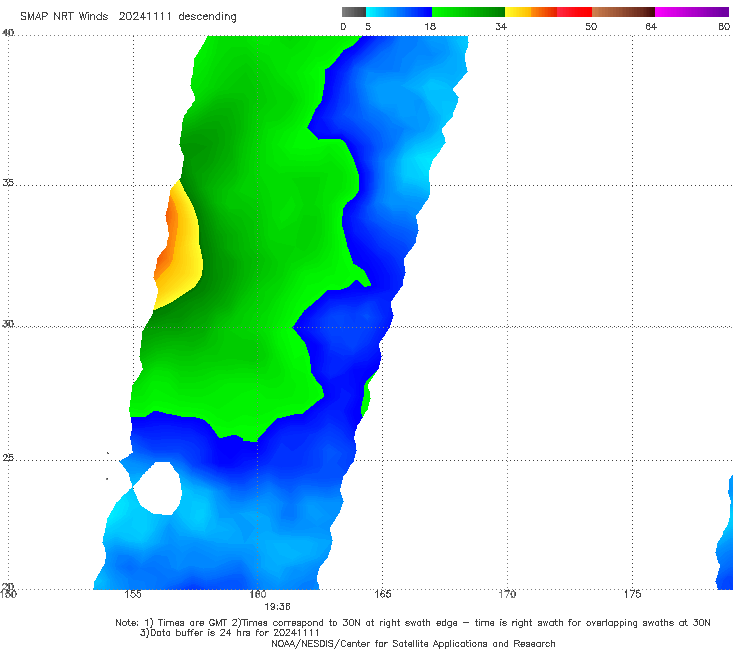The width and height of the screenshot is (740, 650).
Task: Click the swath time label '19:36'
Action: pos(277,607)
